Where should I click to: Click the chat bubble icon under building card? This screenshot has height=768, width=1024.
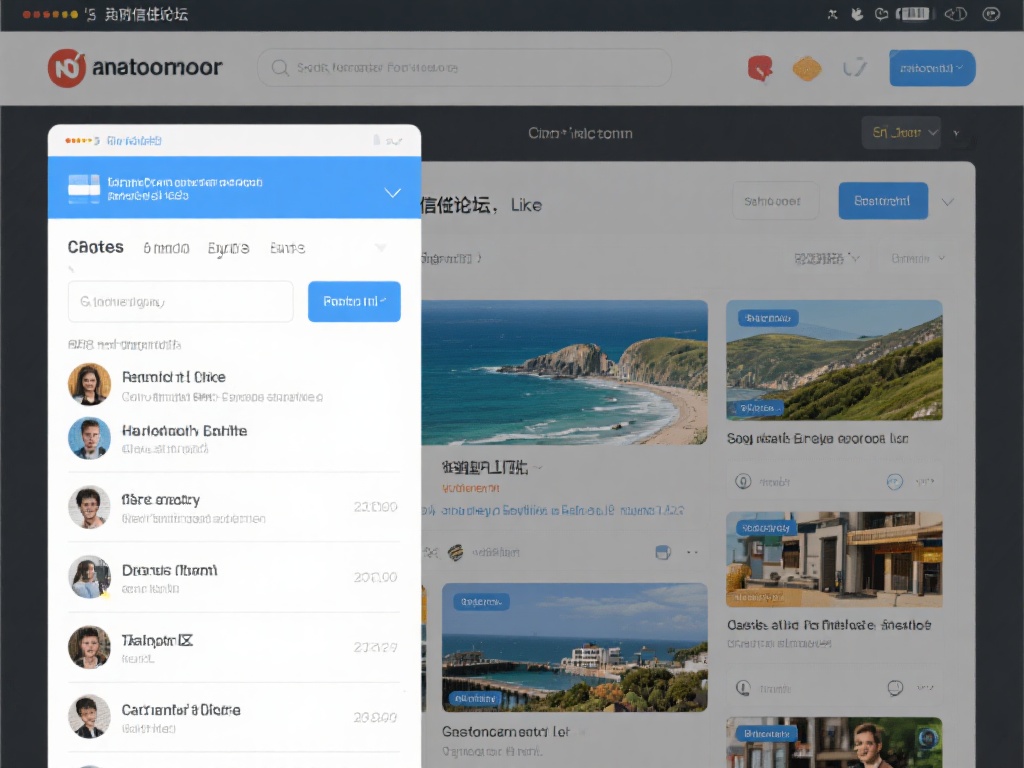coord(895,688)
